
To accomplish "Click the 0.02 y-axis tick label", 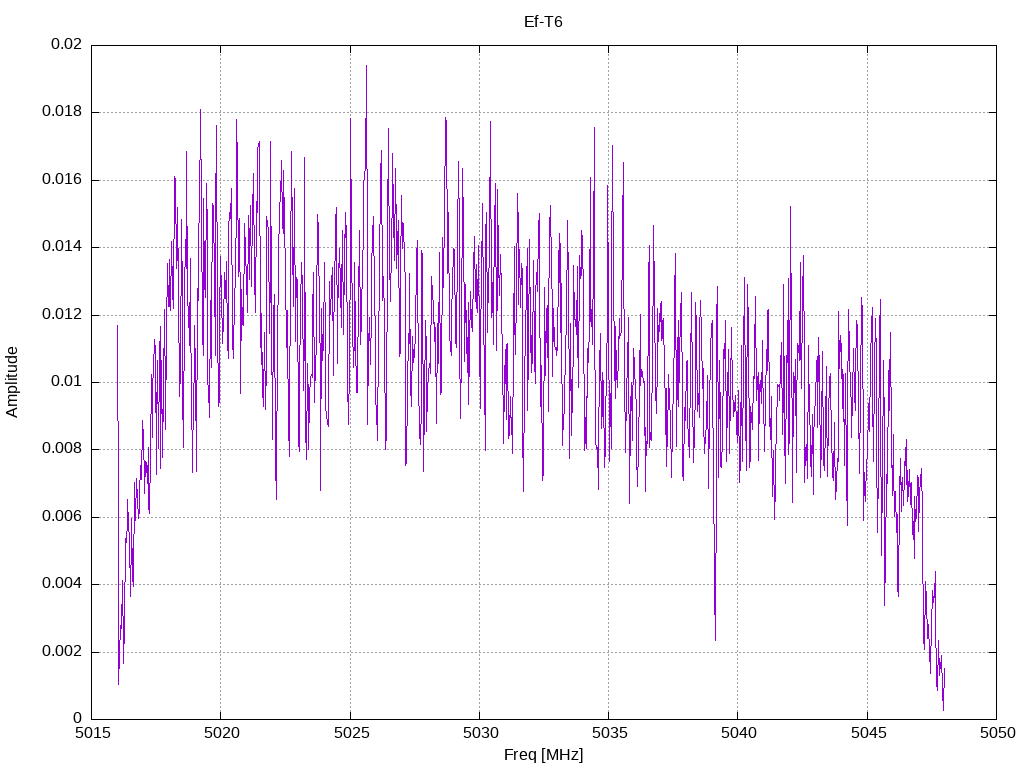I will 67,44.
